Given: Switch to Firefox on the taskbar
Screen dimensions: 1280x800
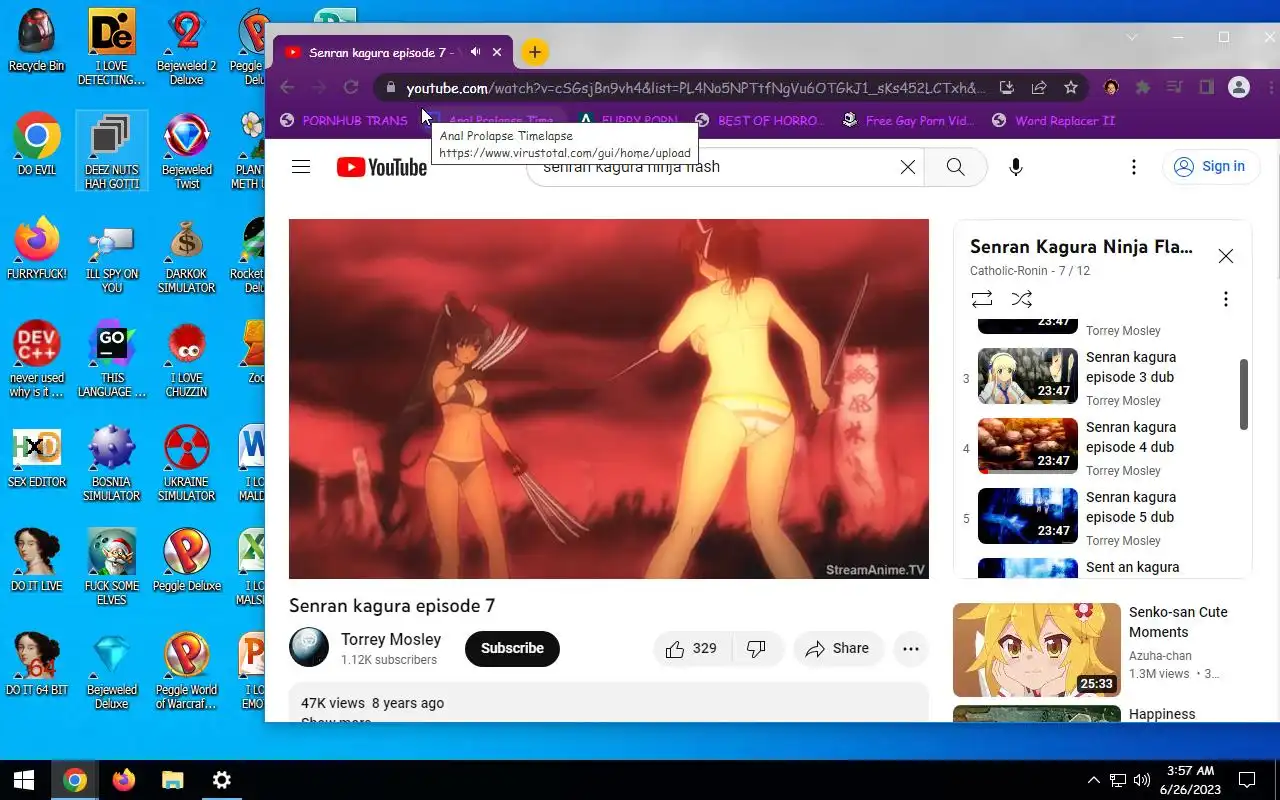Looking at the screenshot, I should [123, 780].
